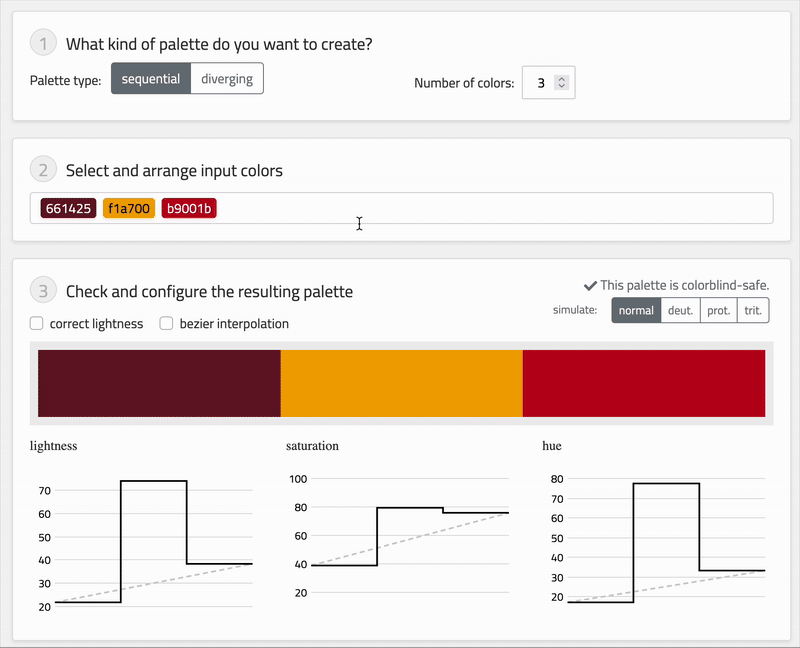
Task: Click the dark maroon palette swatch
Action: point(159,383)
